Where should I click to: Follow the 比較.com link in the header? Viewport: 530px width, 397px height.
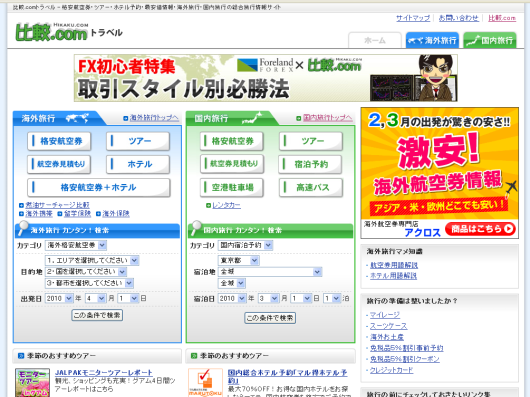click(502, 18)
